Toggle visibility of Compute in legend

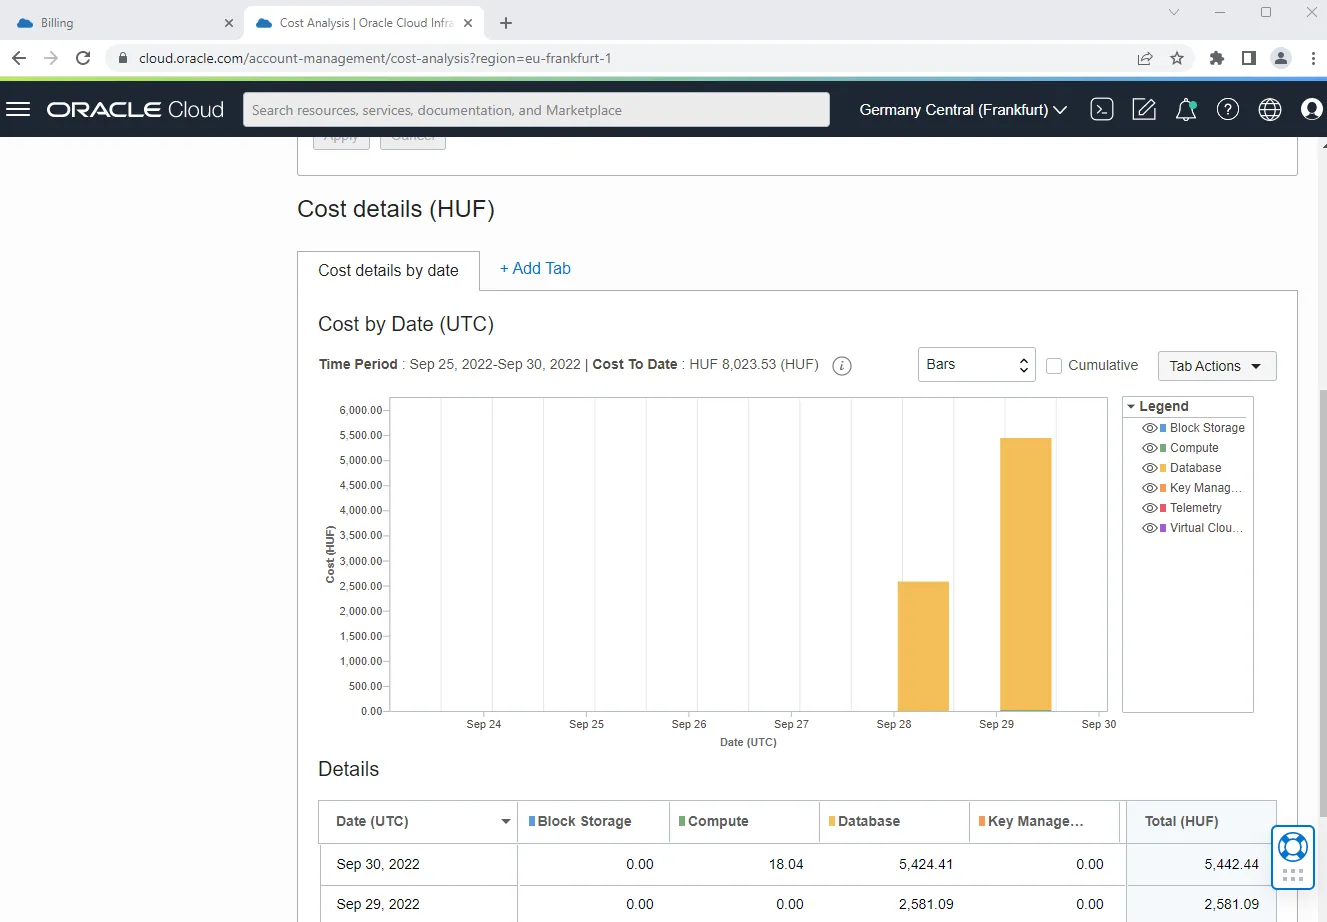(x=1150, y=448)
